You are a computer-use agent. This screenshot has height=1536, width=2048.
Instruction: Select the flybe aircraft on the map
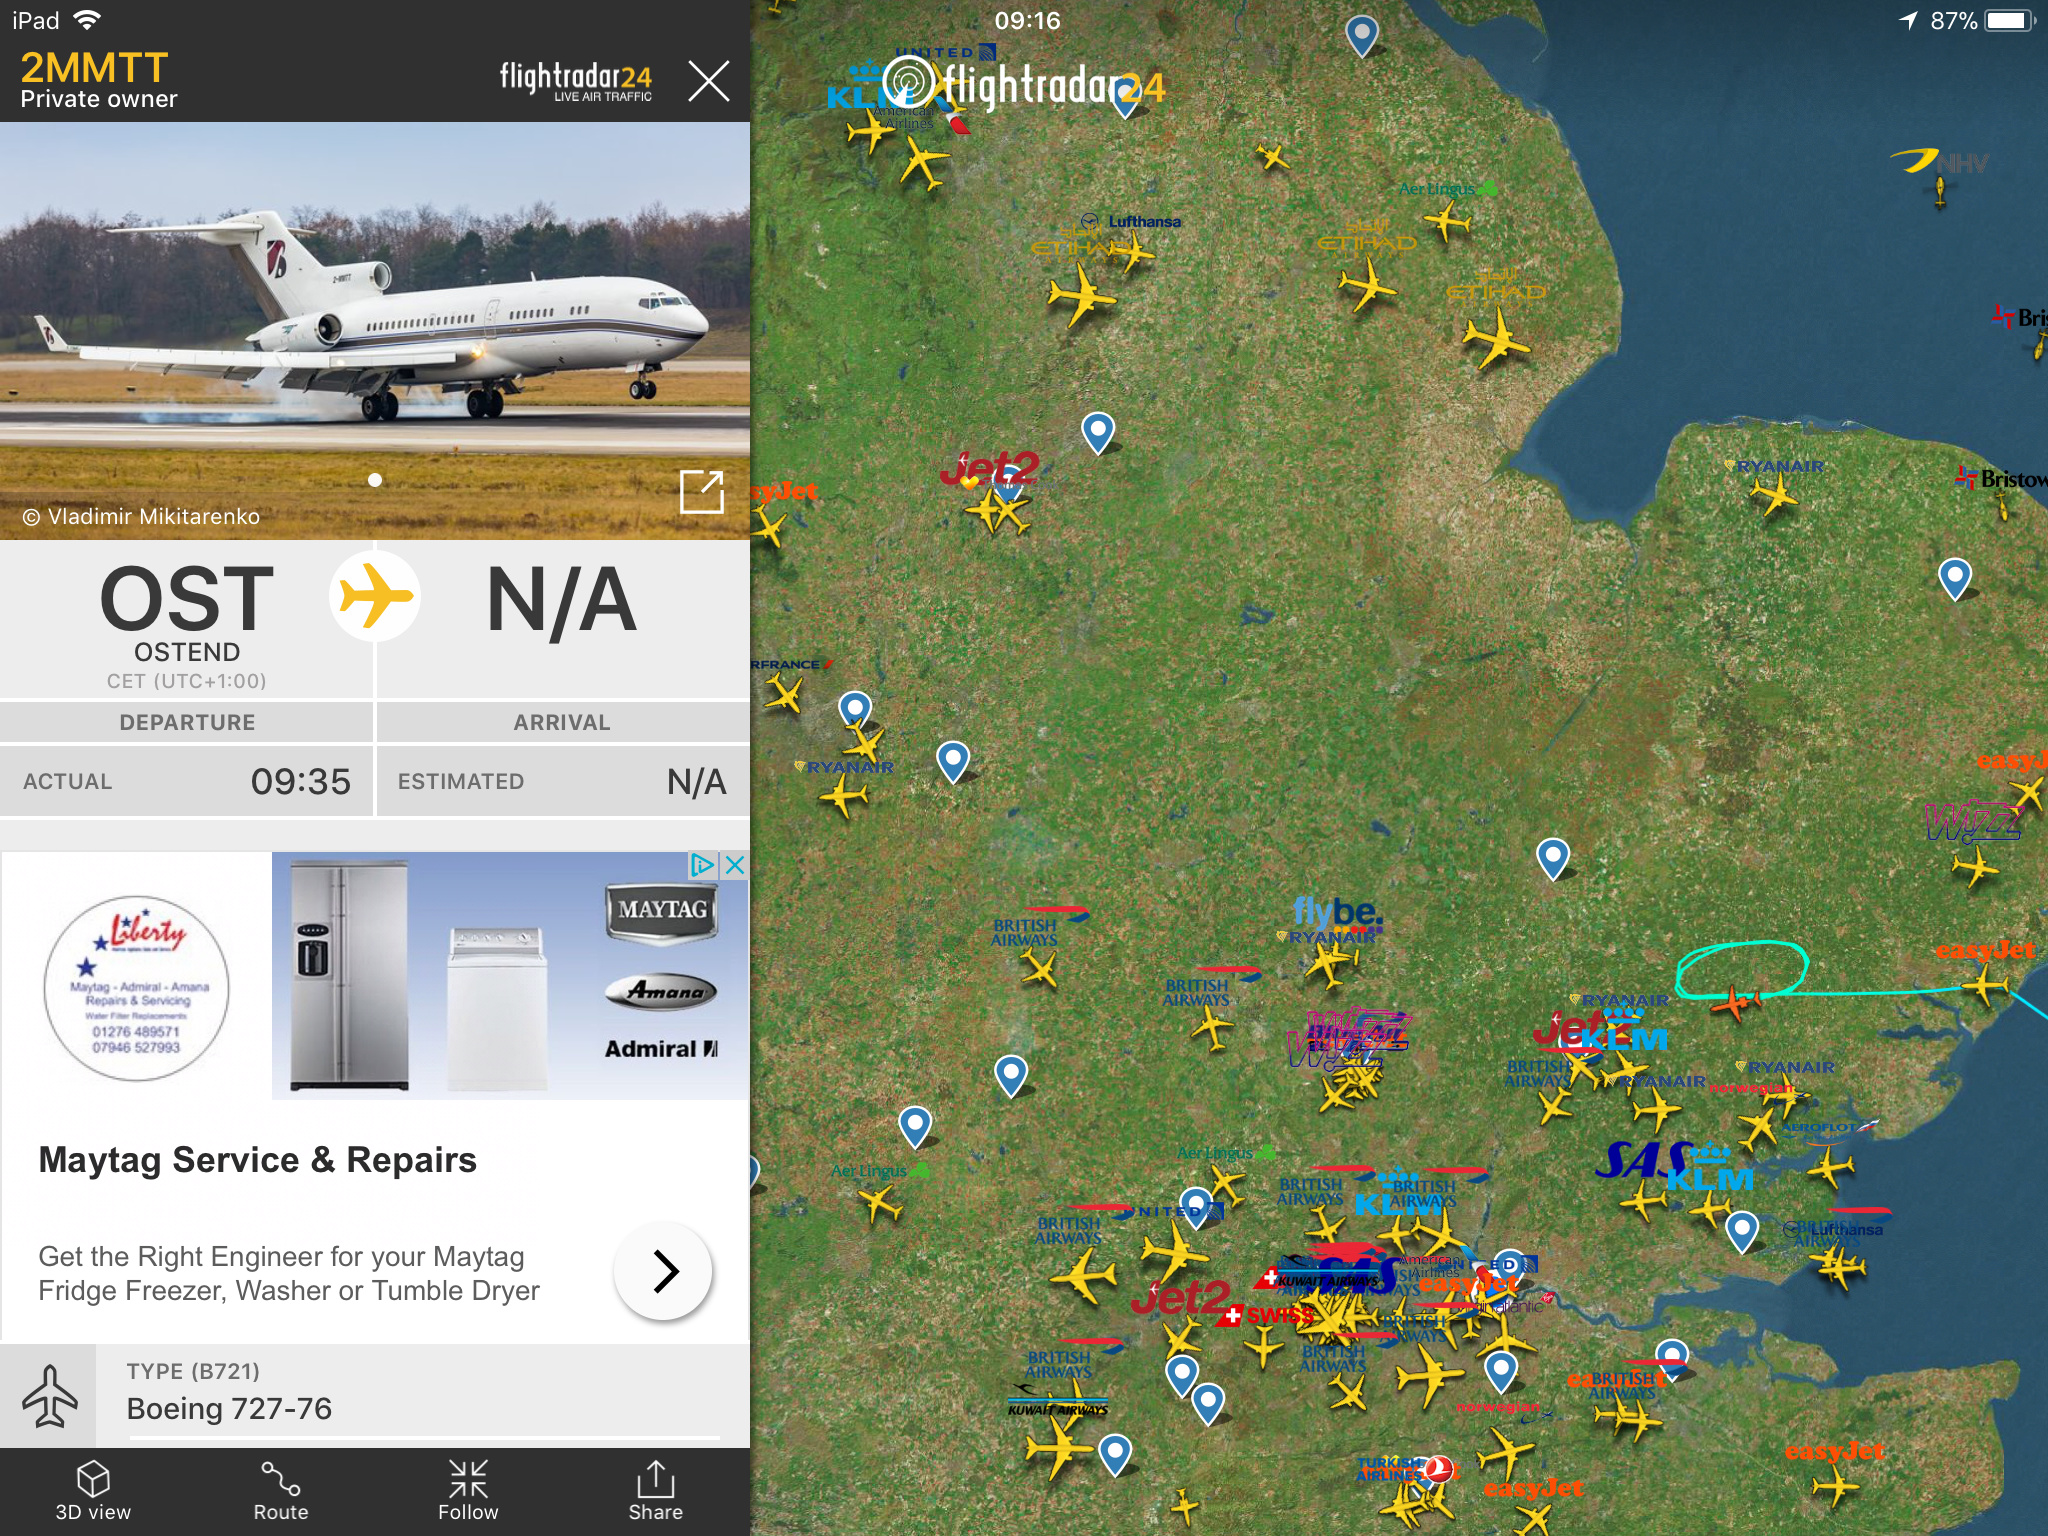pos(1330,964)
